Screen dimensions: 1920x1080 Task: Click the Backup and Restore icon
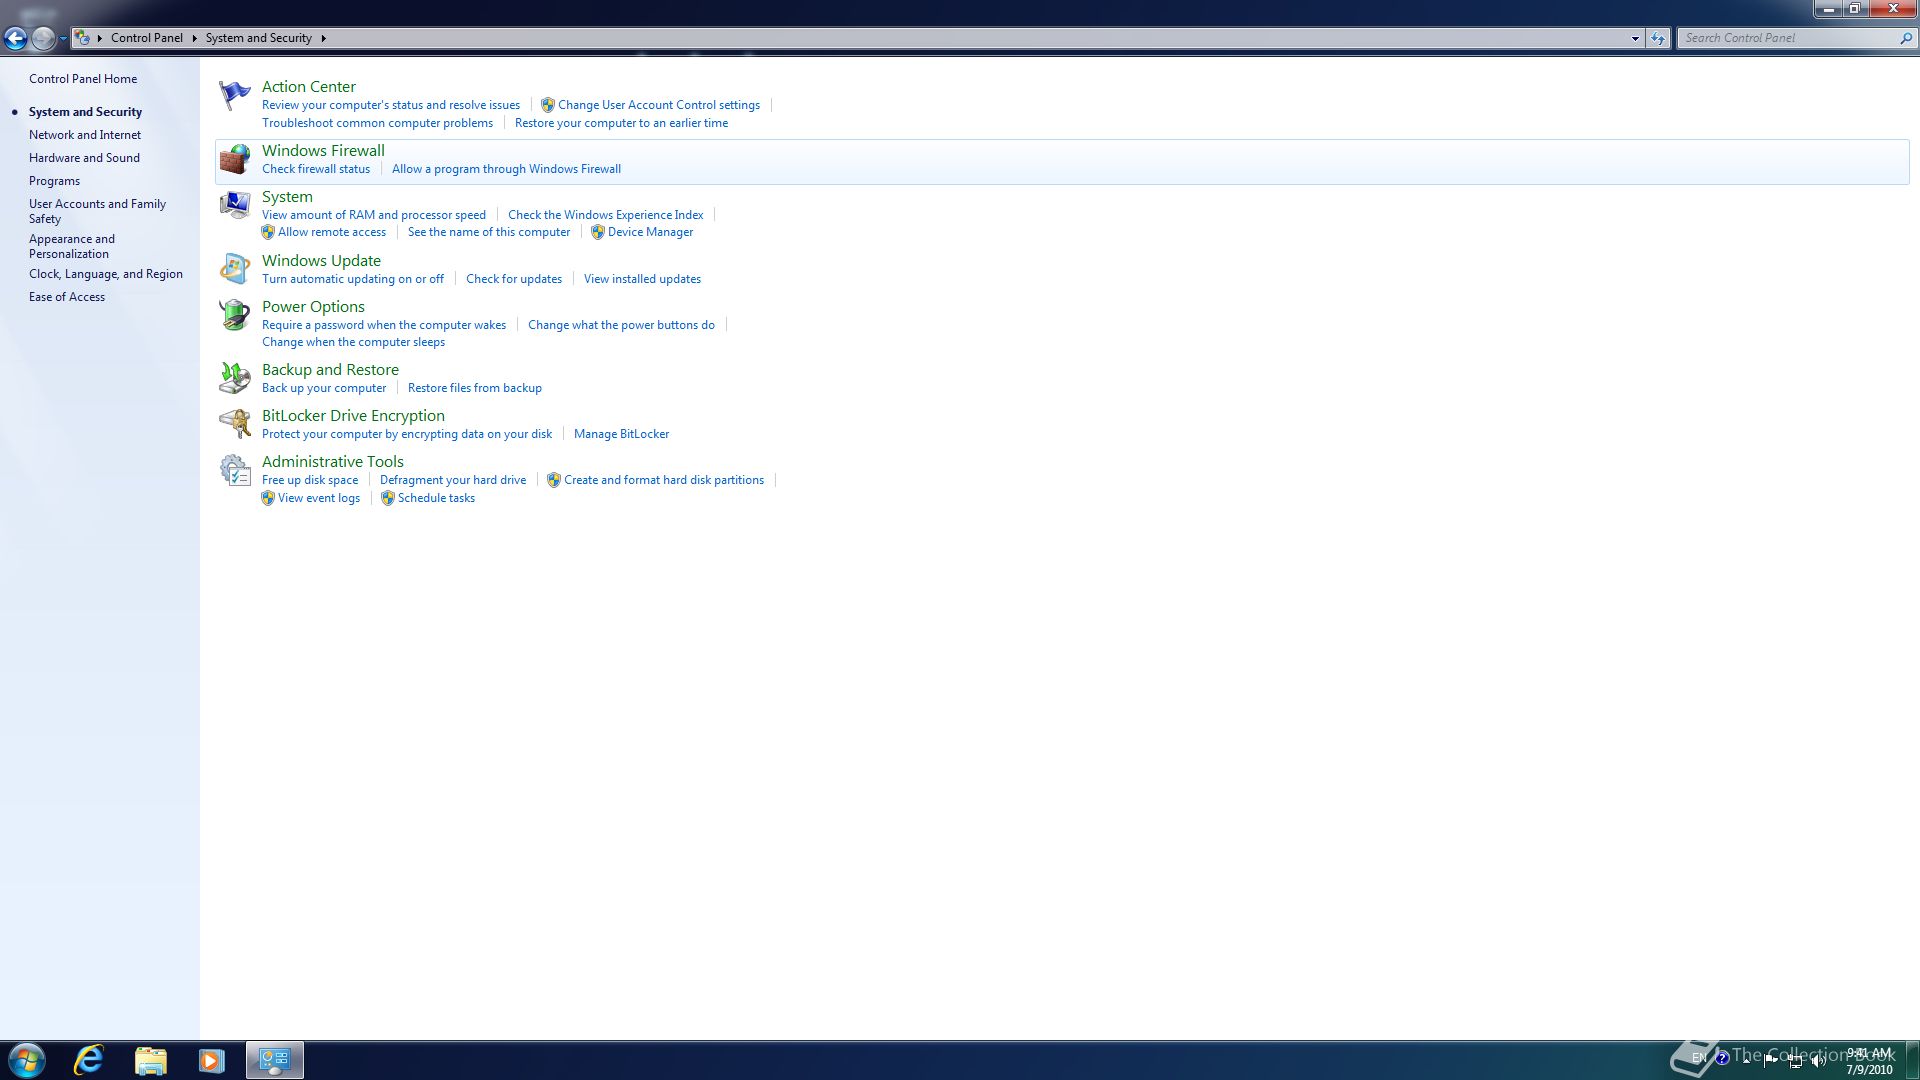(234, 377)
